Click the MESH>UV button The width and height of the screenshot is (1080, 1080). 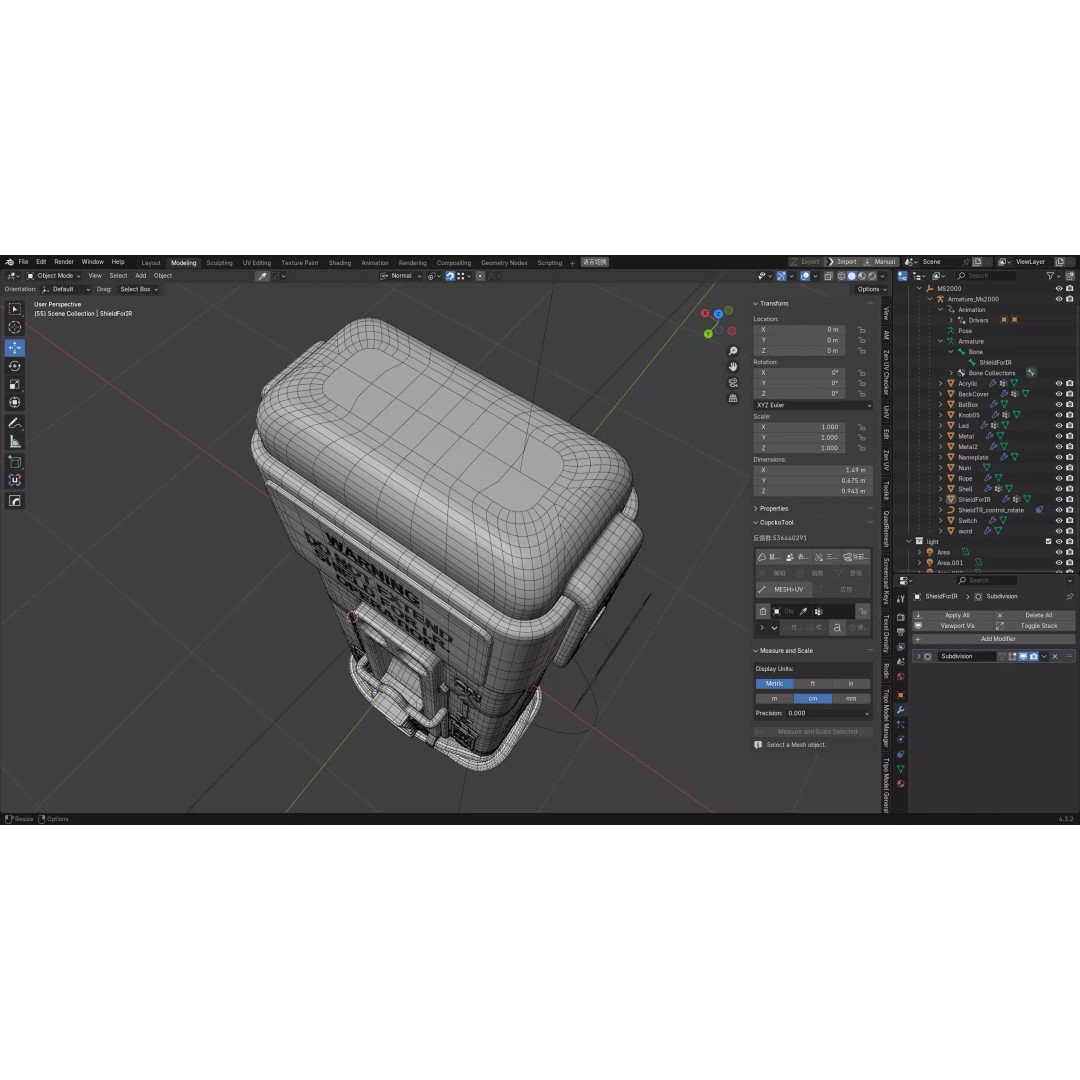click(784, 590)
